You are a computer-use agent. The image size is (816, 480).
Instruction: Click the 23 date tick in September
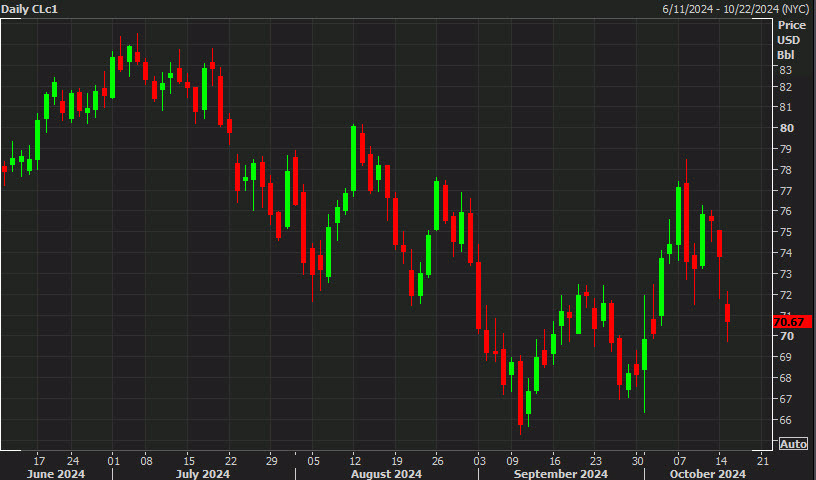tap(596, 461)
